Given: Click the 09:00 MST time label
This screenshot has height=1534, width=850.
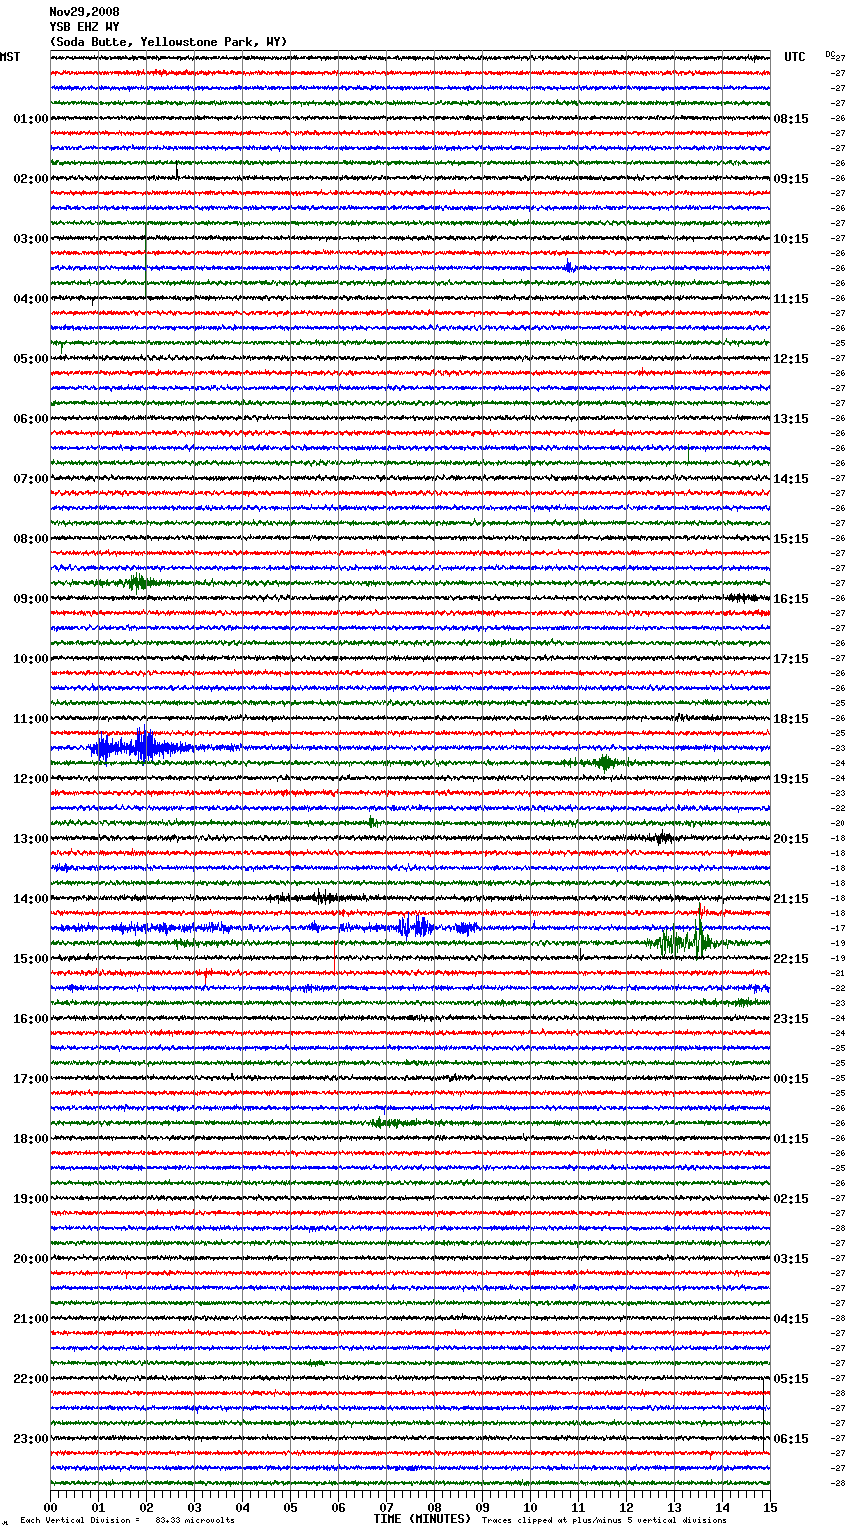Looking at the screenshot, I should pos(30,599).
